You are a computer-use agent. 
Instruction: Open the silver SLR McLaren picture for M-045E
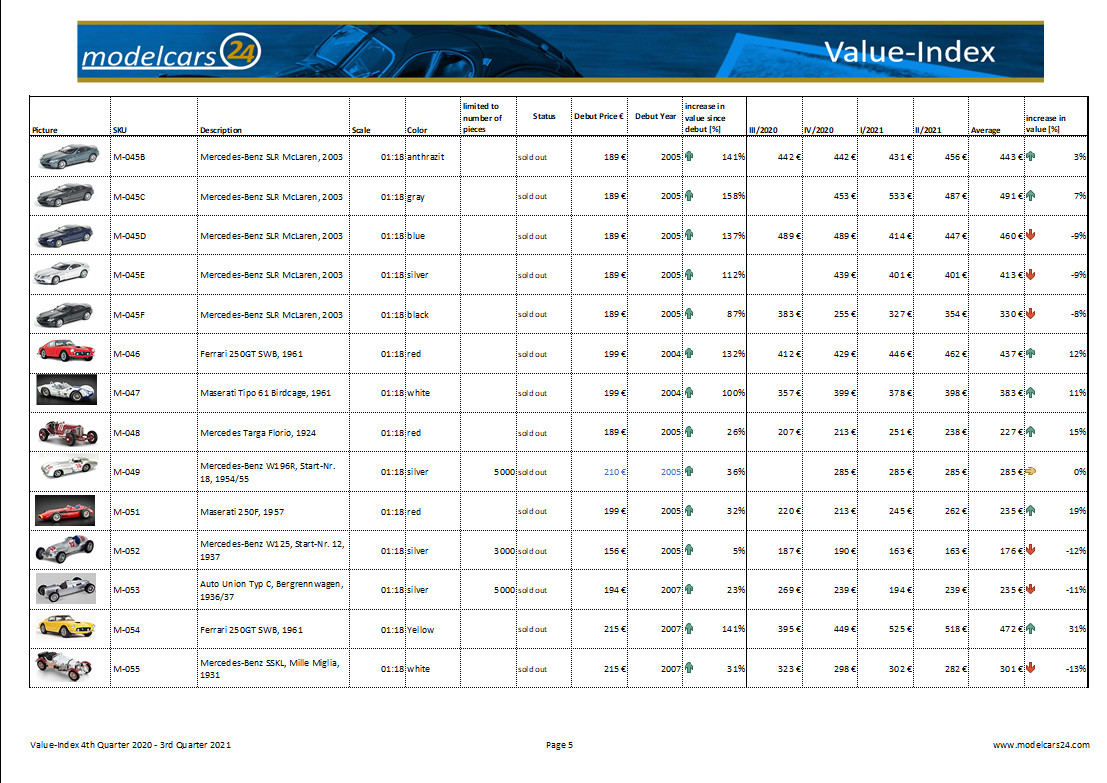click(62, 273)
